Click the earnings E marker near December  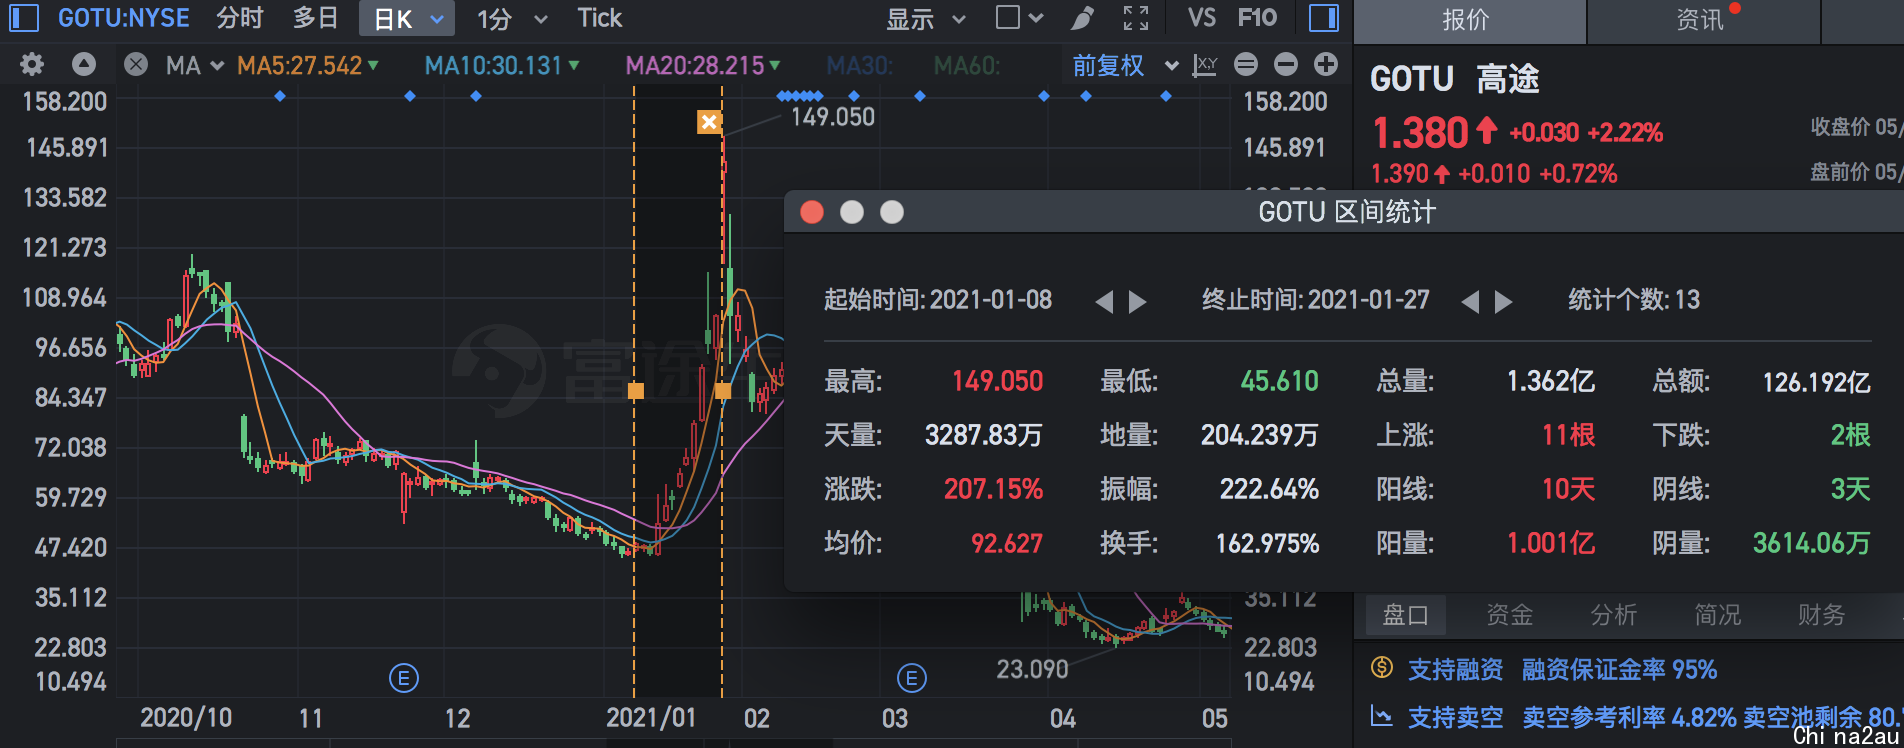403,679
